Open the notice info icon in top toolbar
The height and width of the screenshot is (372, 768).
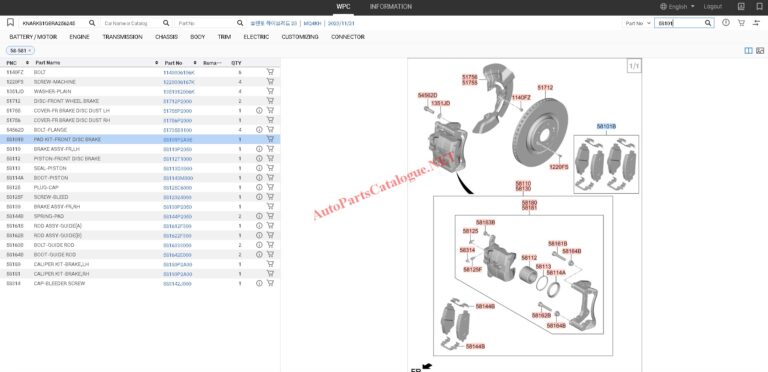tap(726, 23)
